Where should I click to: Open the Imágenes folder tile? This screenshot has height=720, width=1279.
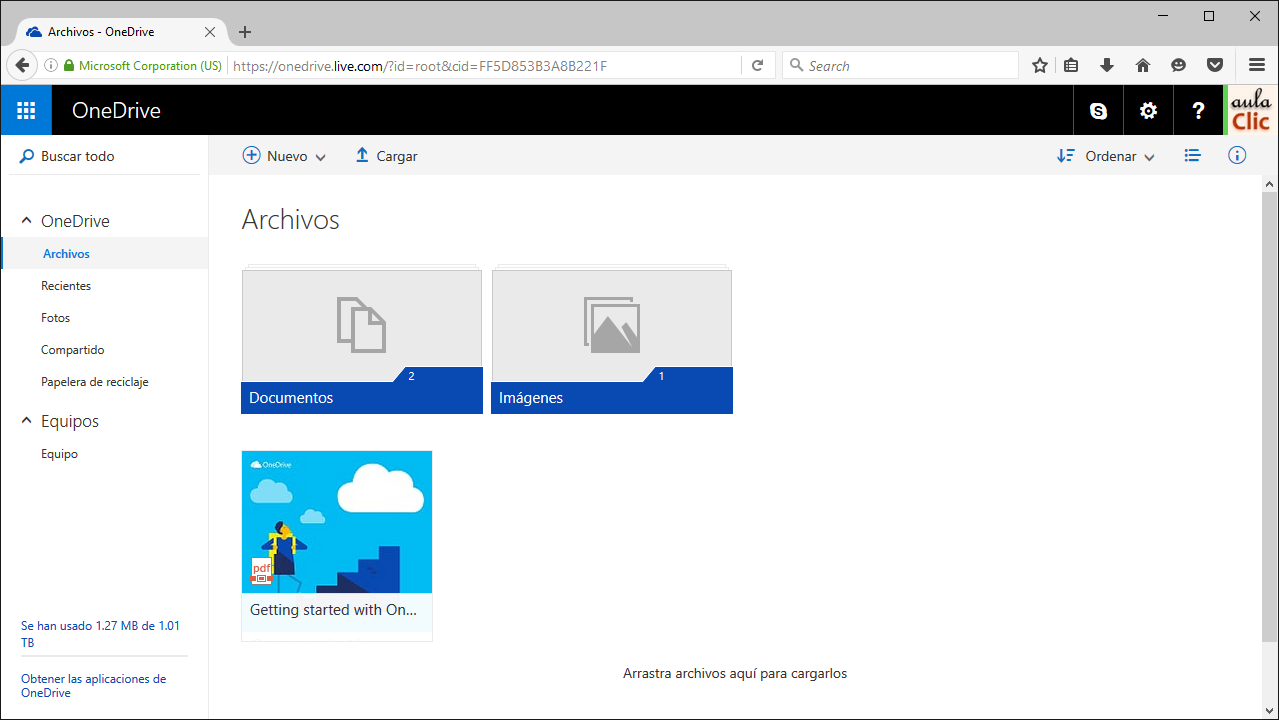[x=612, y=341]
